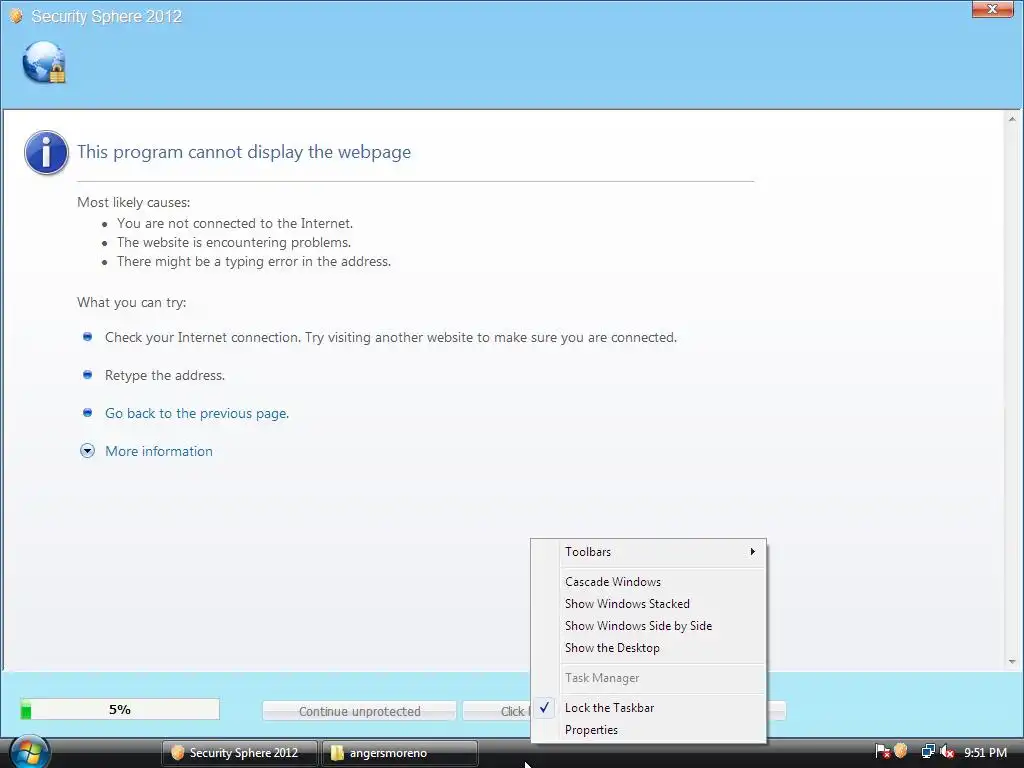The width and height of the screenshot is (1024, 768).
Task: Click the Security Sphere shield title icon
Action: (x=16, y=16)
